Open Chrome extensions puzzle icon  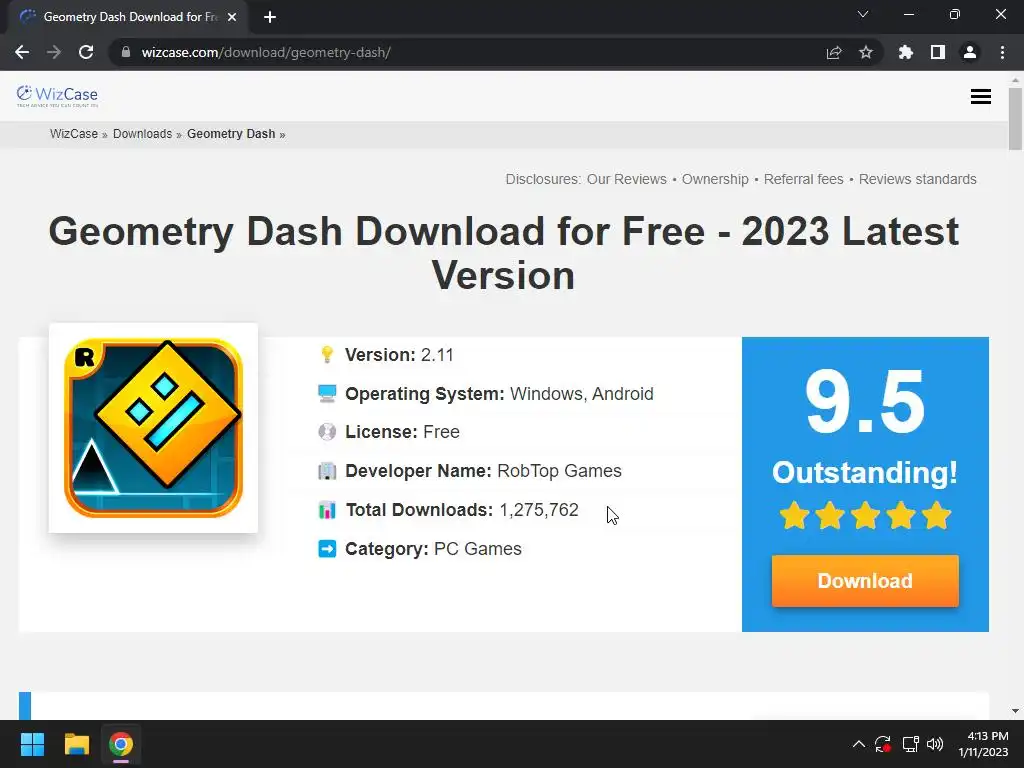tap(905, 52)
